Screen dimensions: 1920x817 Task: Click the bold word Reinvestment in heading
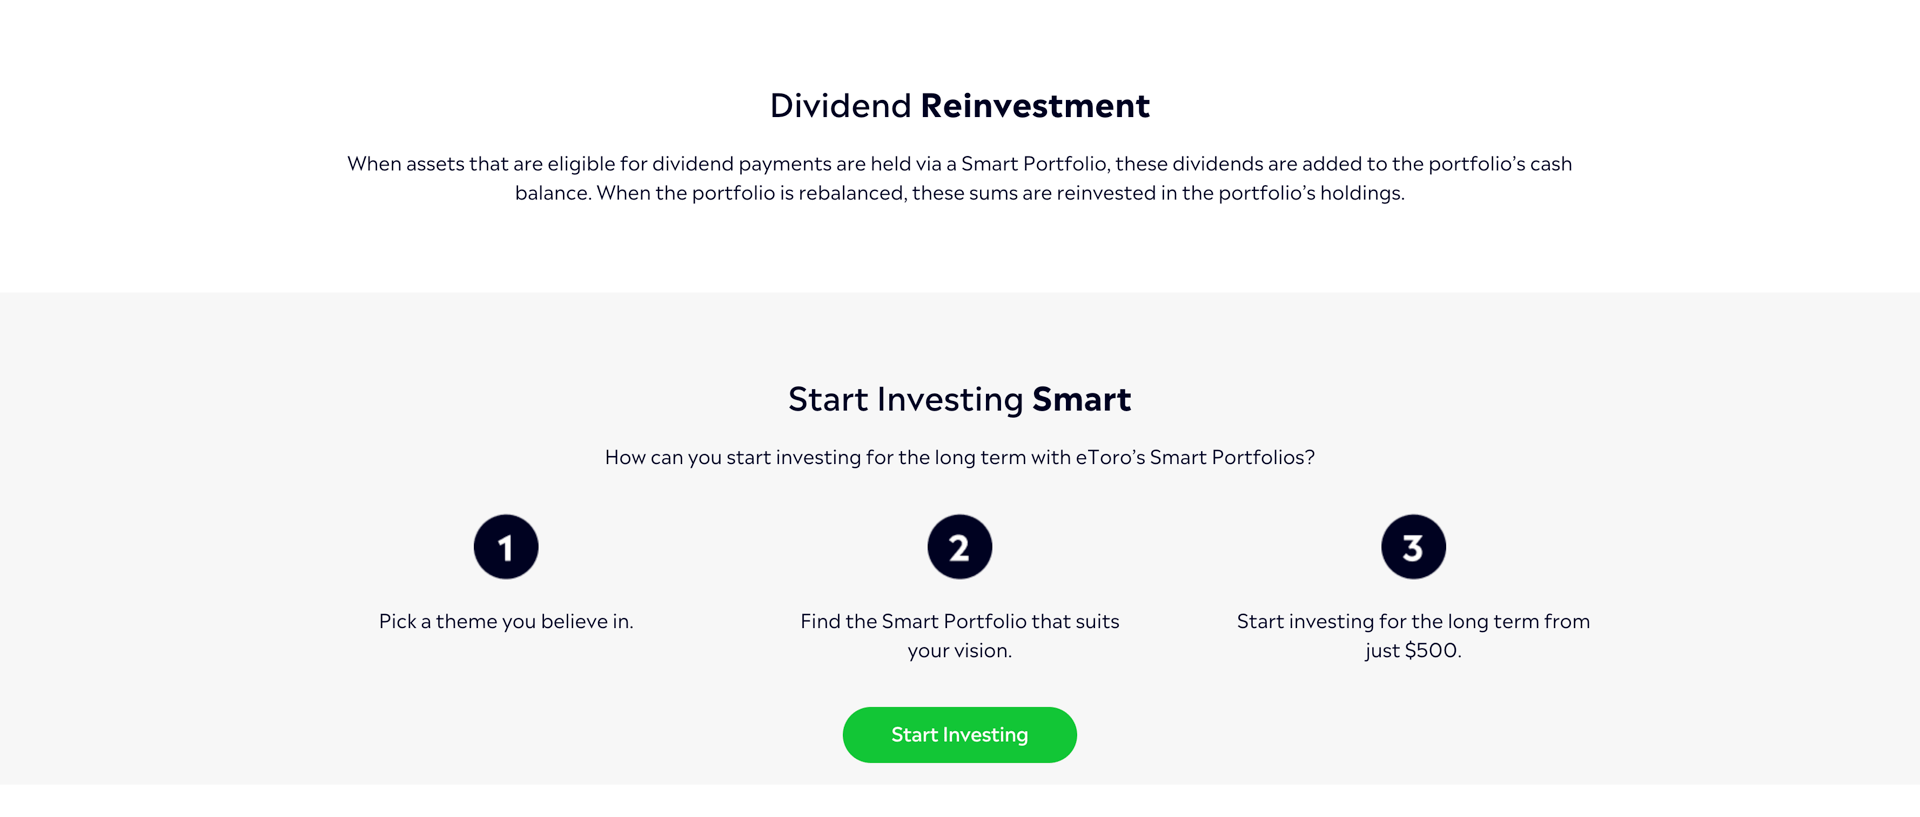pyautogui.click(x=1035, y=105)
